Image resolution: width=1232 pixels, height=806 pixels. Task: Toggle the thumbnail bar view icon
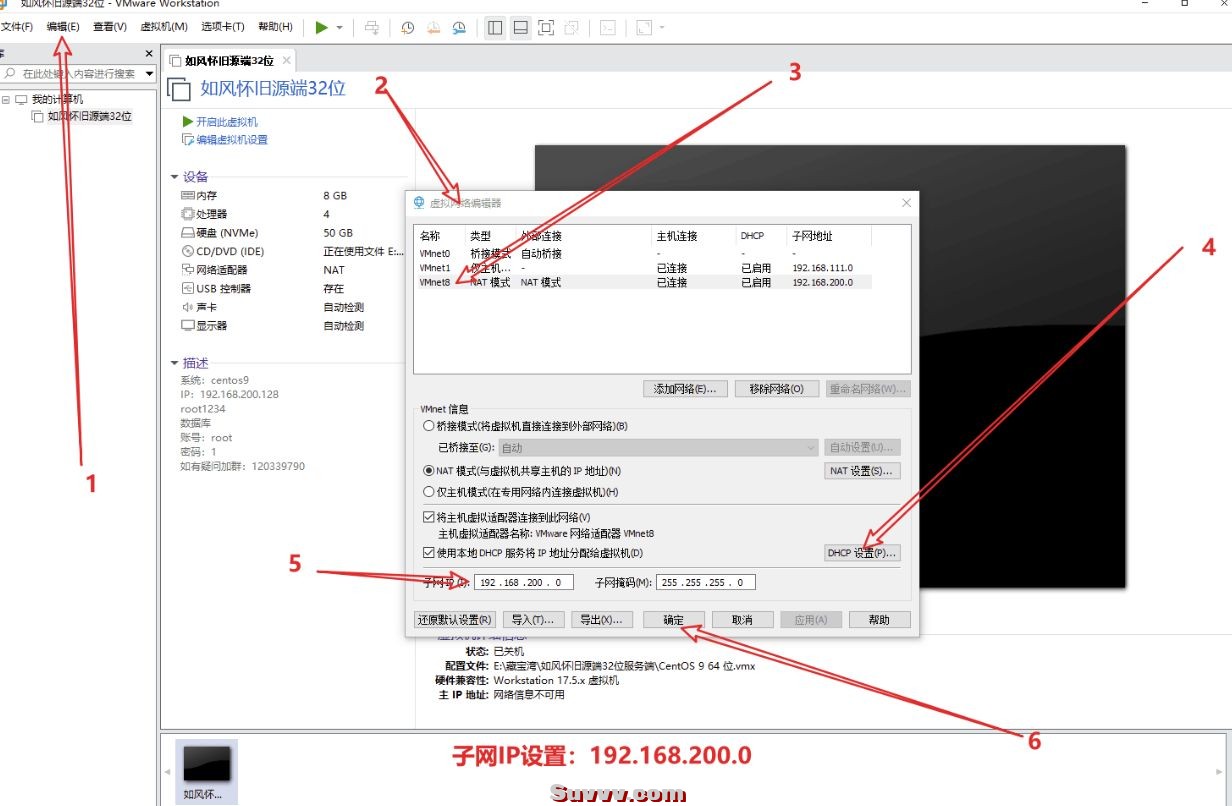point(520,27)
